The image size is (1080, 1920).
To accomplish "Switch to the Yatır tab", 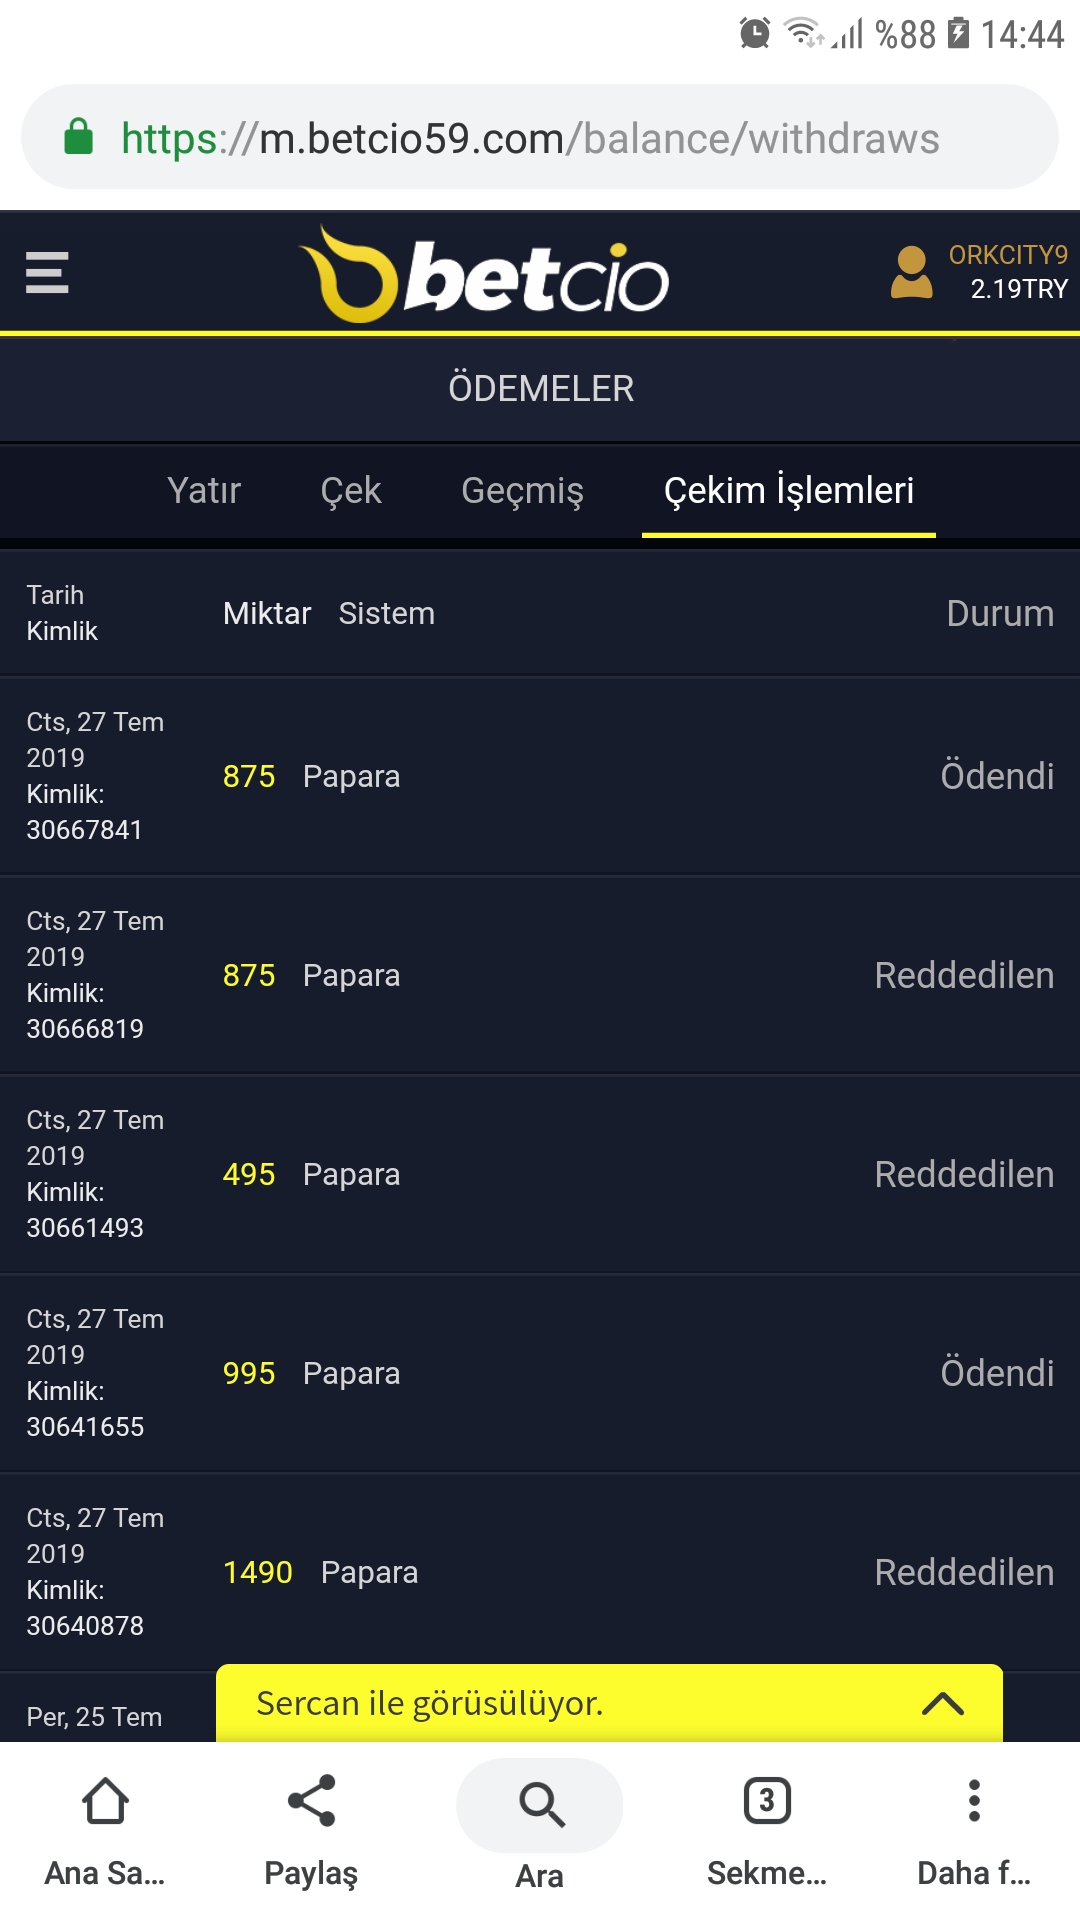I will click(204, 491).
